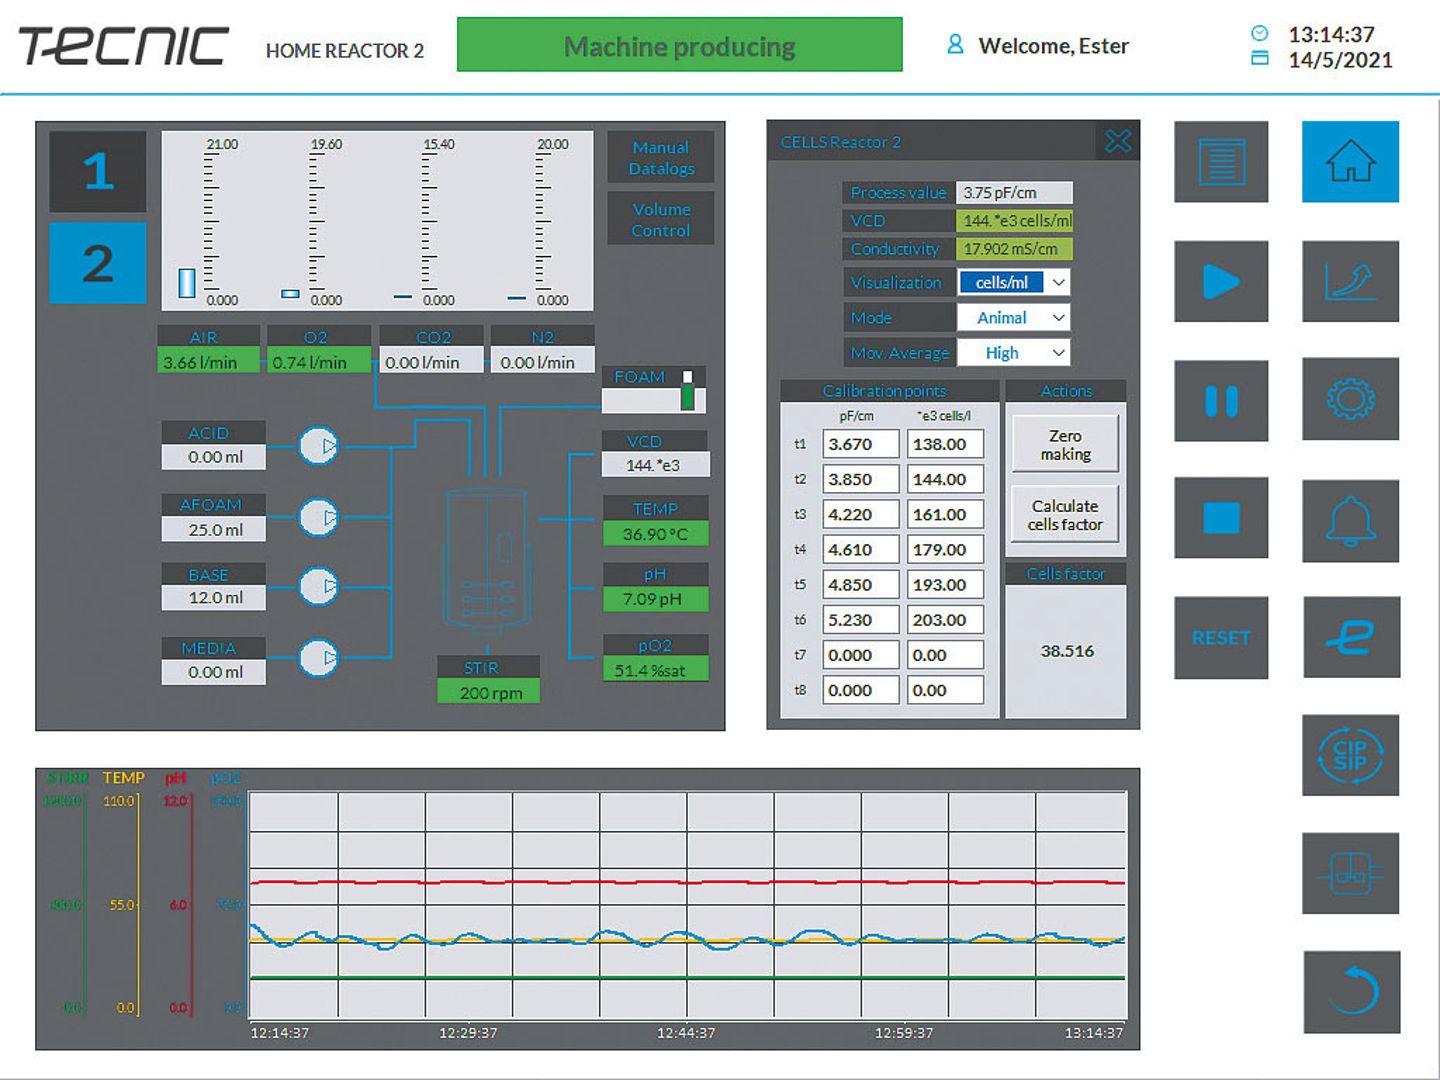Open settings gear icon
Image resolution: width=1440 pixels, height=1080 pixels.
[1350, 400]
